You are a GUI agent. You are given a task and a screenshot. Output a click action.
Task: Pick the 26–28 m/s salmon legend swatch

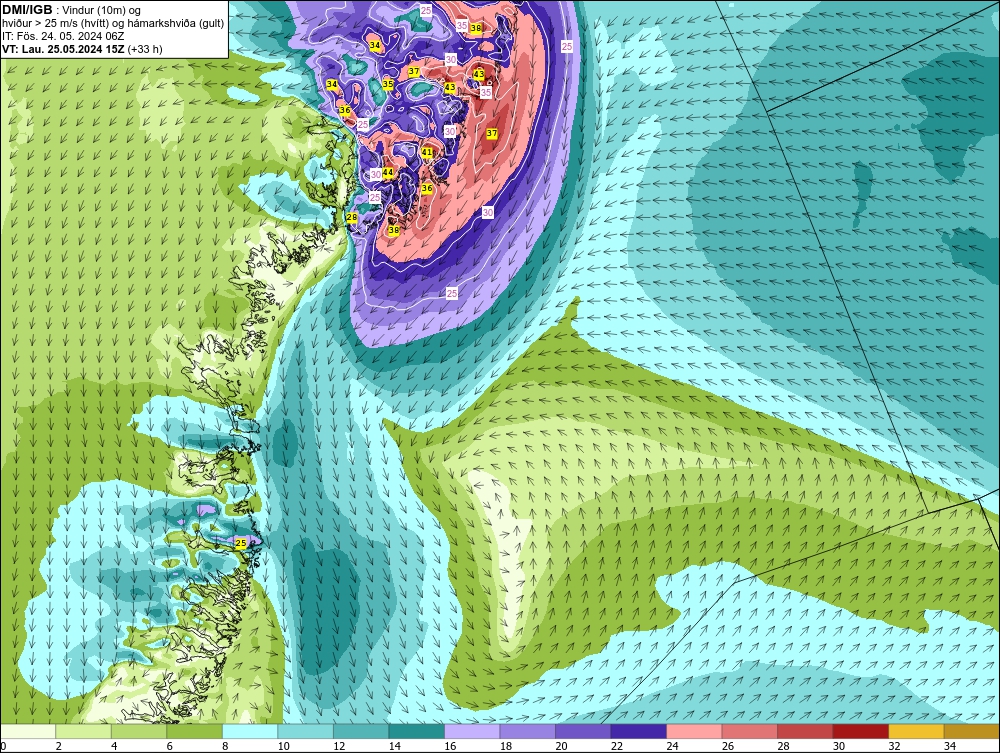tap(749, 731)
